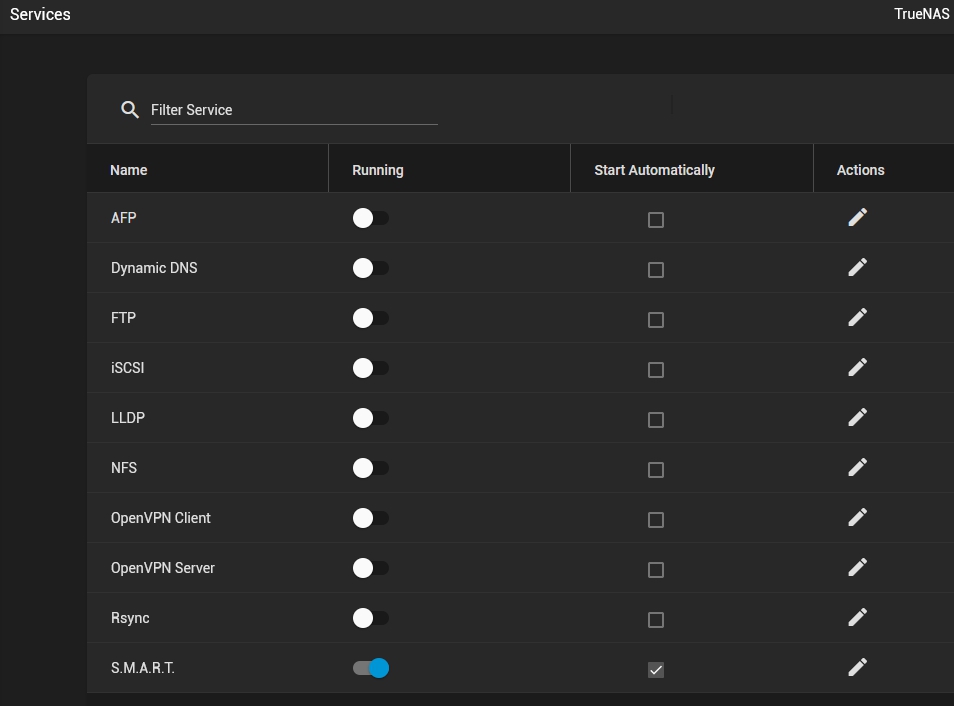Edit Rsync service settings

click(x=857, y=617)
